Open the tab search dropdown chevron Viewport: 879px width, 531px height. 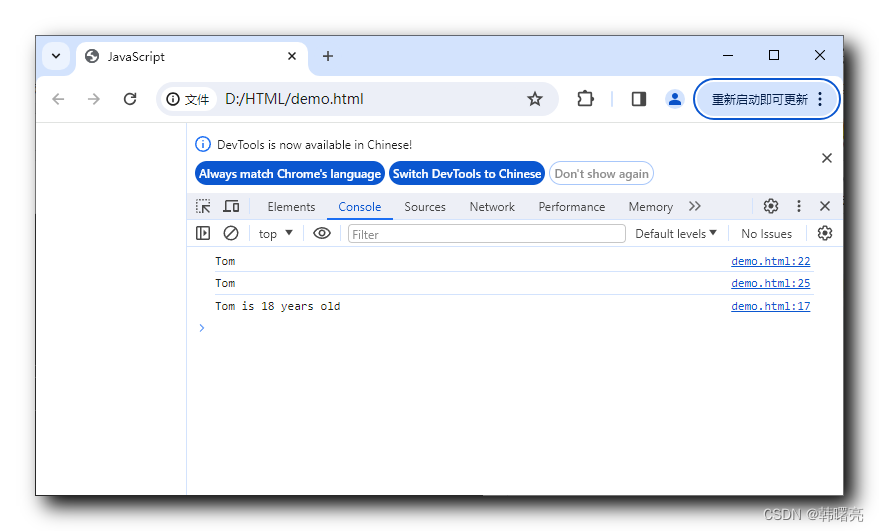tap(56, 56)
